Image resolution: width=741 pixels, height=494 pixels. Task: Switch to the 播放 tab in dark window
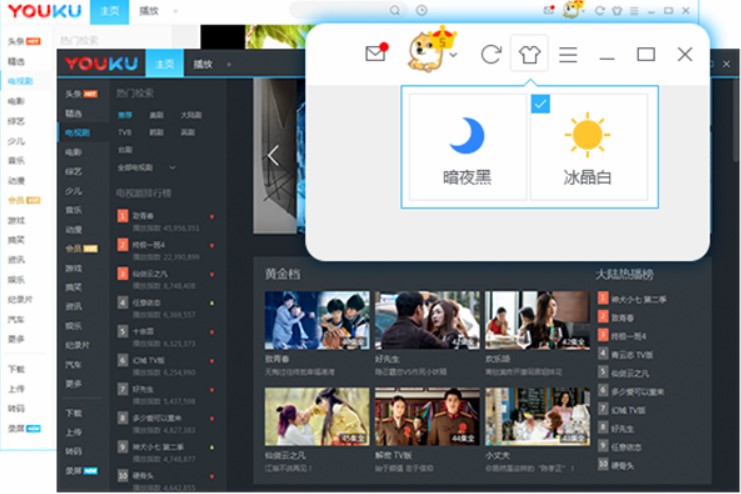pos(203,64)
